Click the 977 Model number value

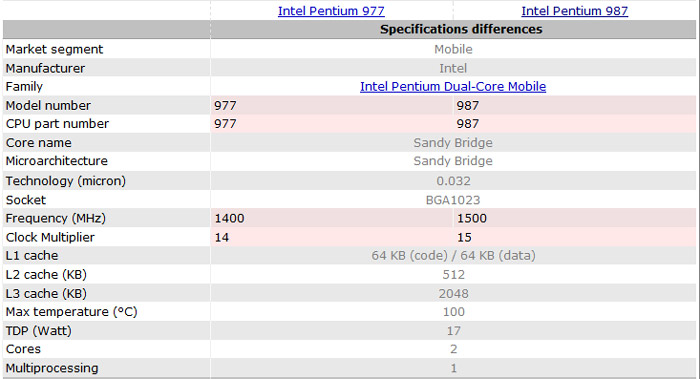[225, 106]
